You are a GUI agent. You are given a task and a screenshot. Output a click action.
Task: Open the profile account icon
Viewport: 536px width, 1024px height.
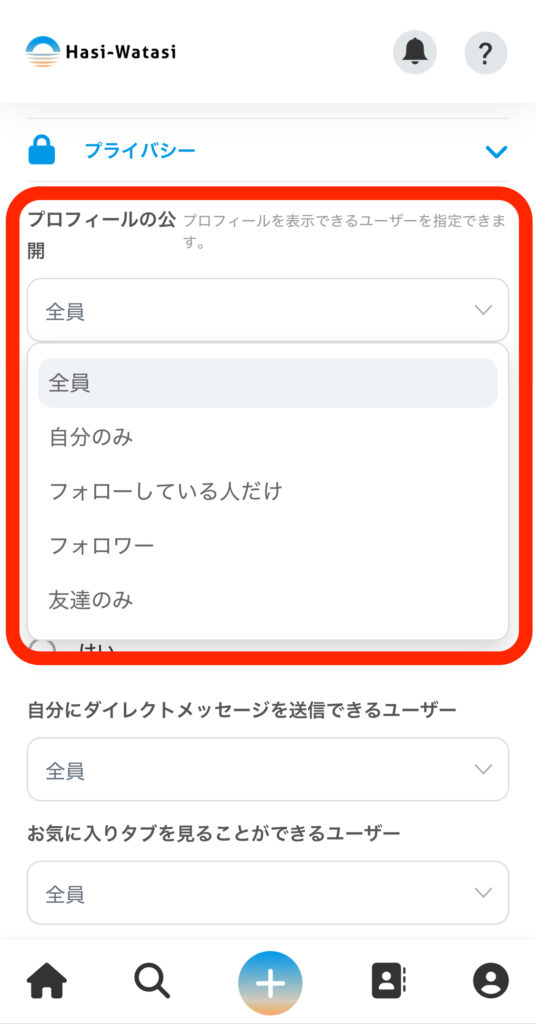pyautogui.click(x=491, y=982)
